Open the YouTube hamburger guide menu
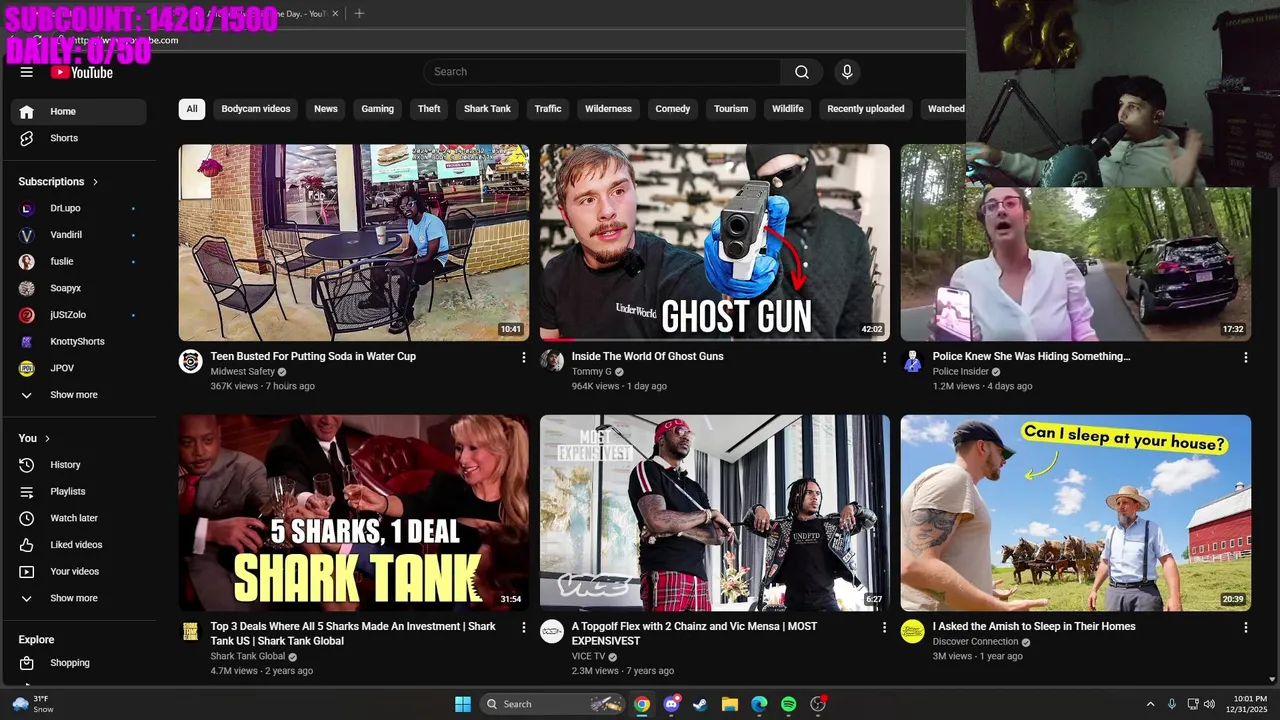 click(27, 72)
